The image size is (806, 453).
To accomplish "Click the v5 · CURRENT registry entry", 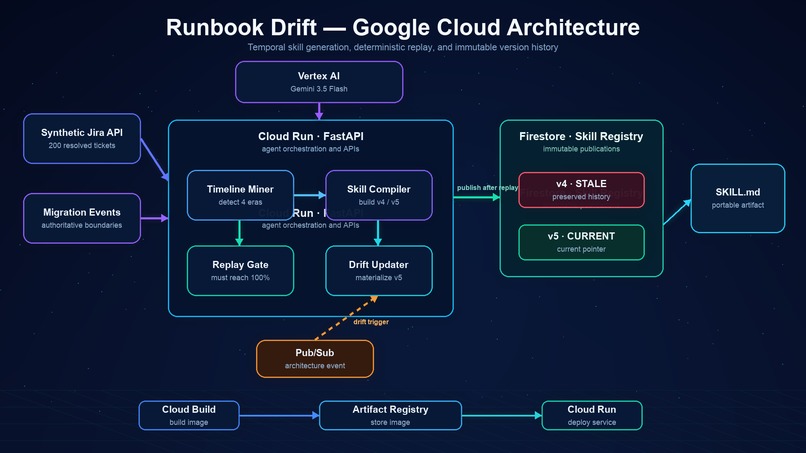I will coord(581,242).
